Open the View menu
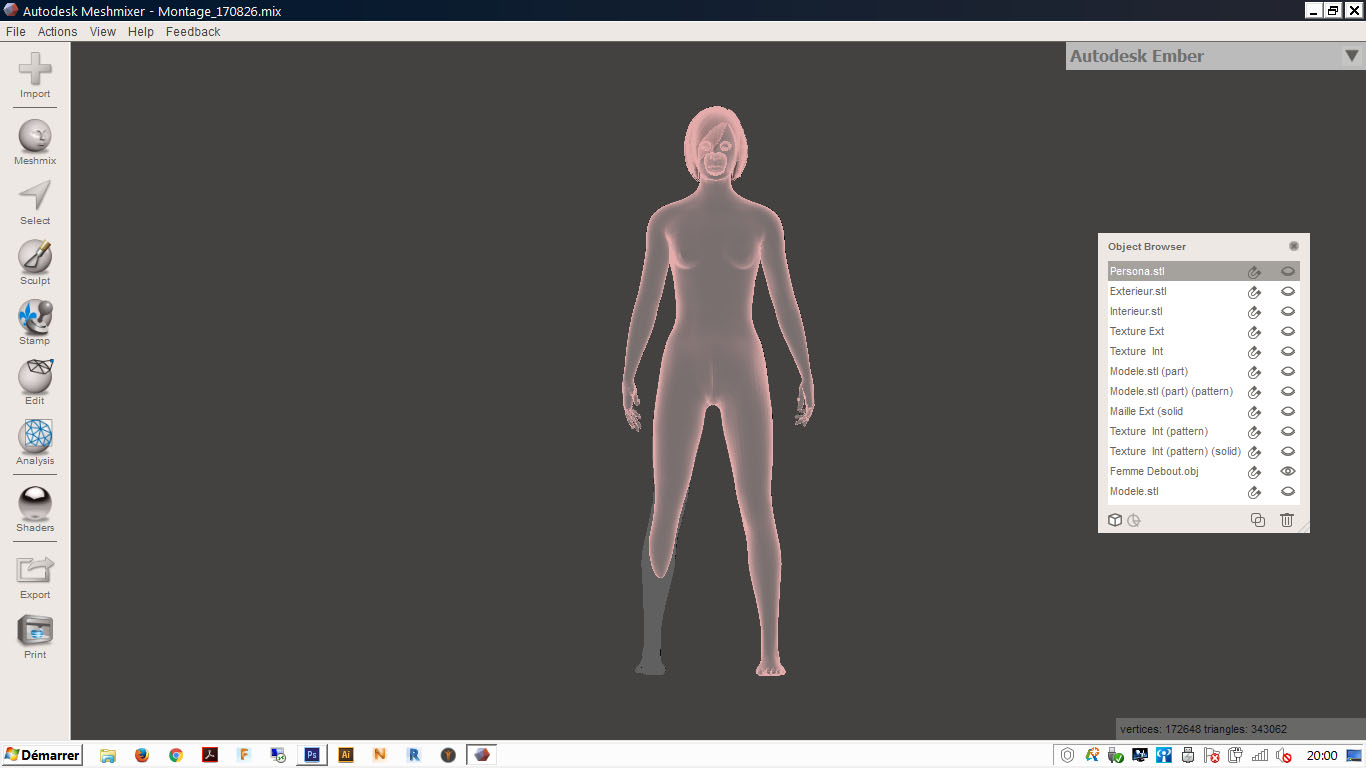 (x=103, y=32)
